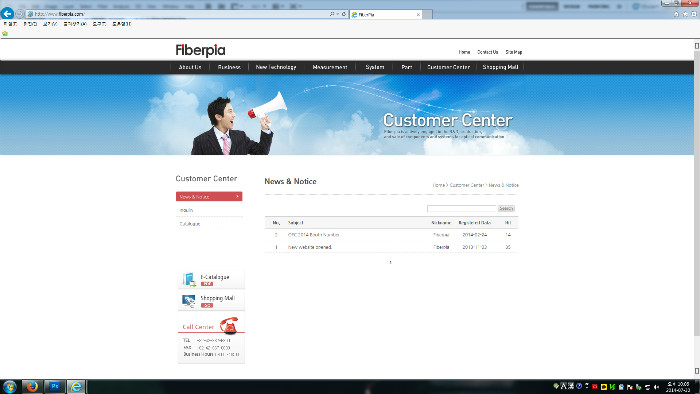Select the Measurement navigation item

[329, 67]
